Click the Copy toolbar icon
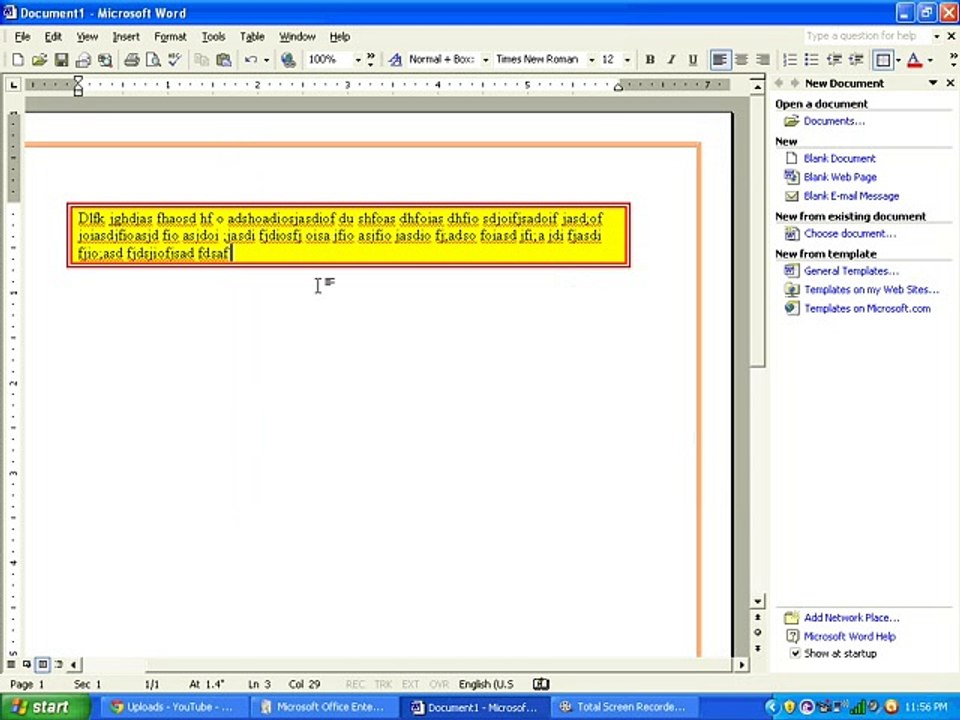The width and height of the screenshot is (960, 720). [201, 59]
